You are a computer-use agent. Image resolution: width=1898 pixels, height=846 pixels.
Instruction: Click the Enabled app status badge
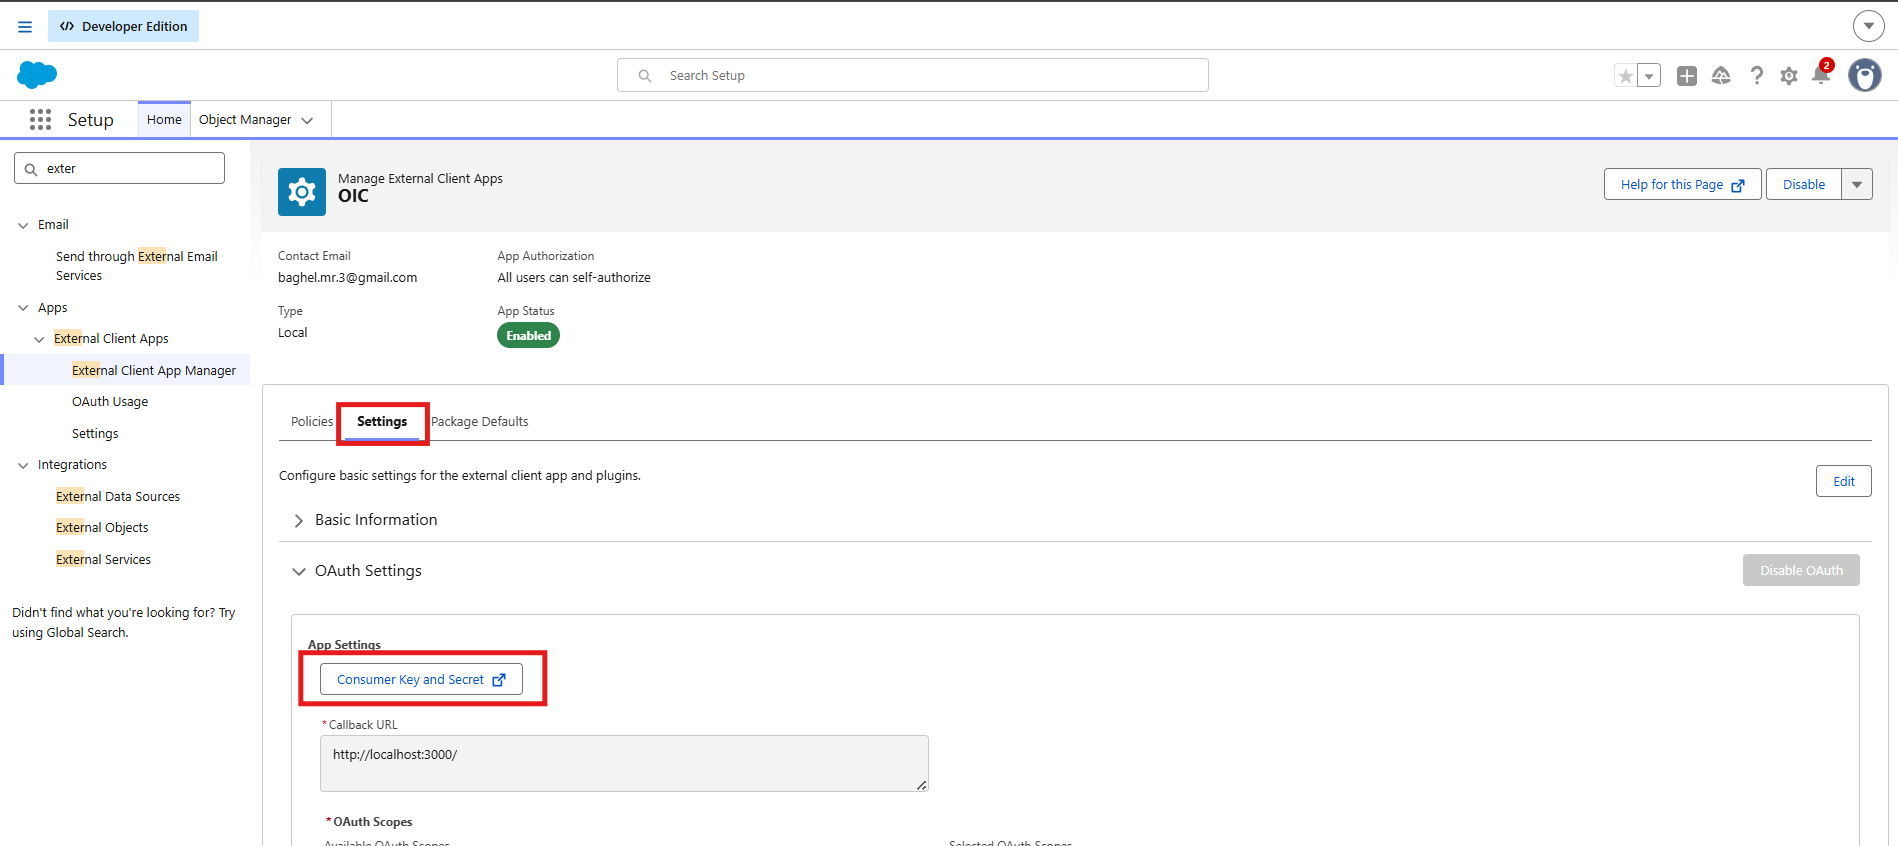[x=528, y=336]
